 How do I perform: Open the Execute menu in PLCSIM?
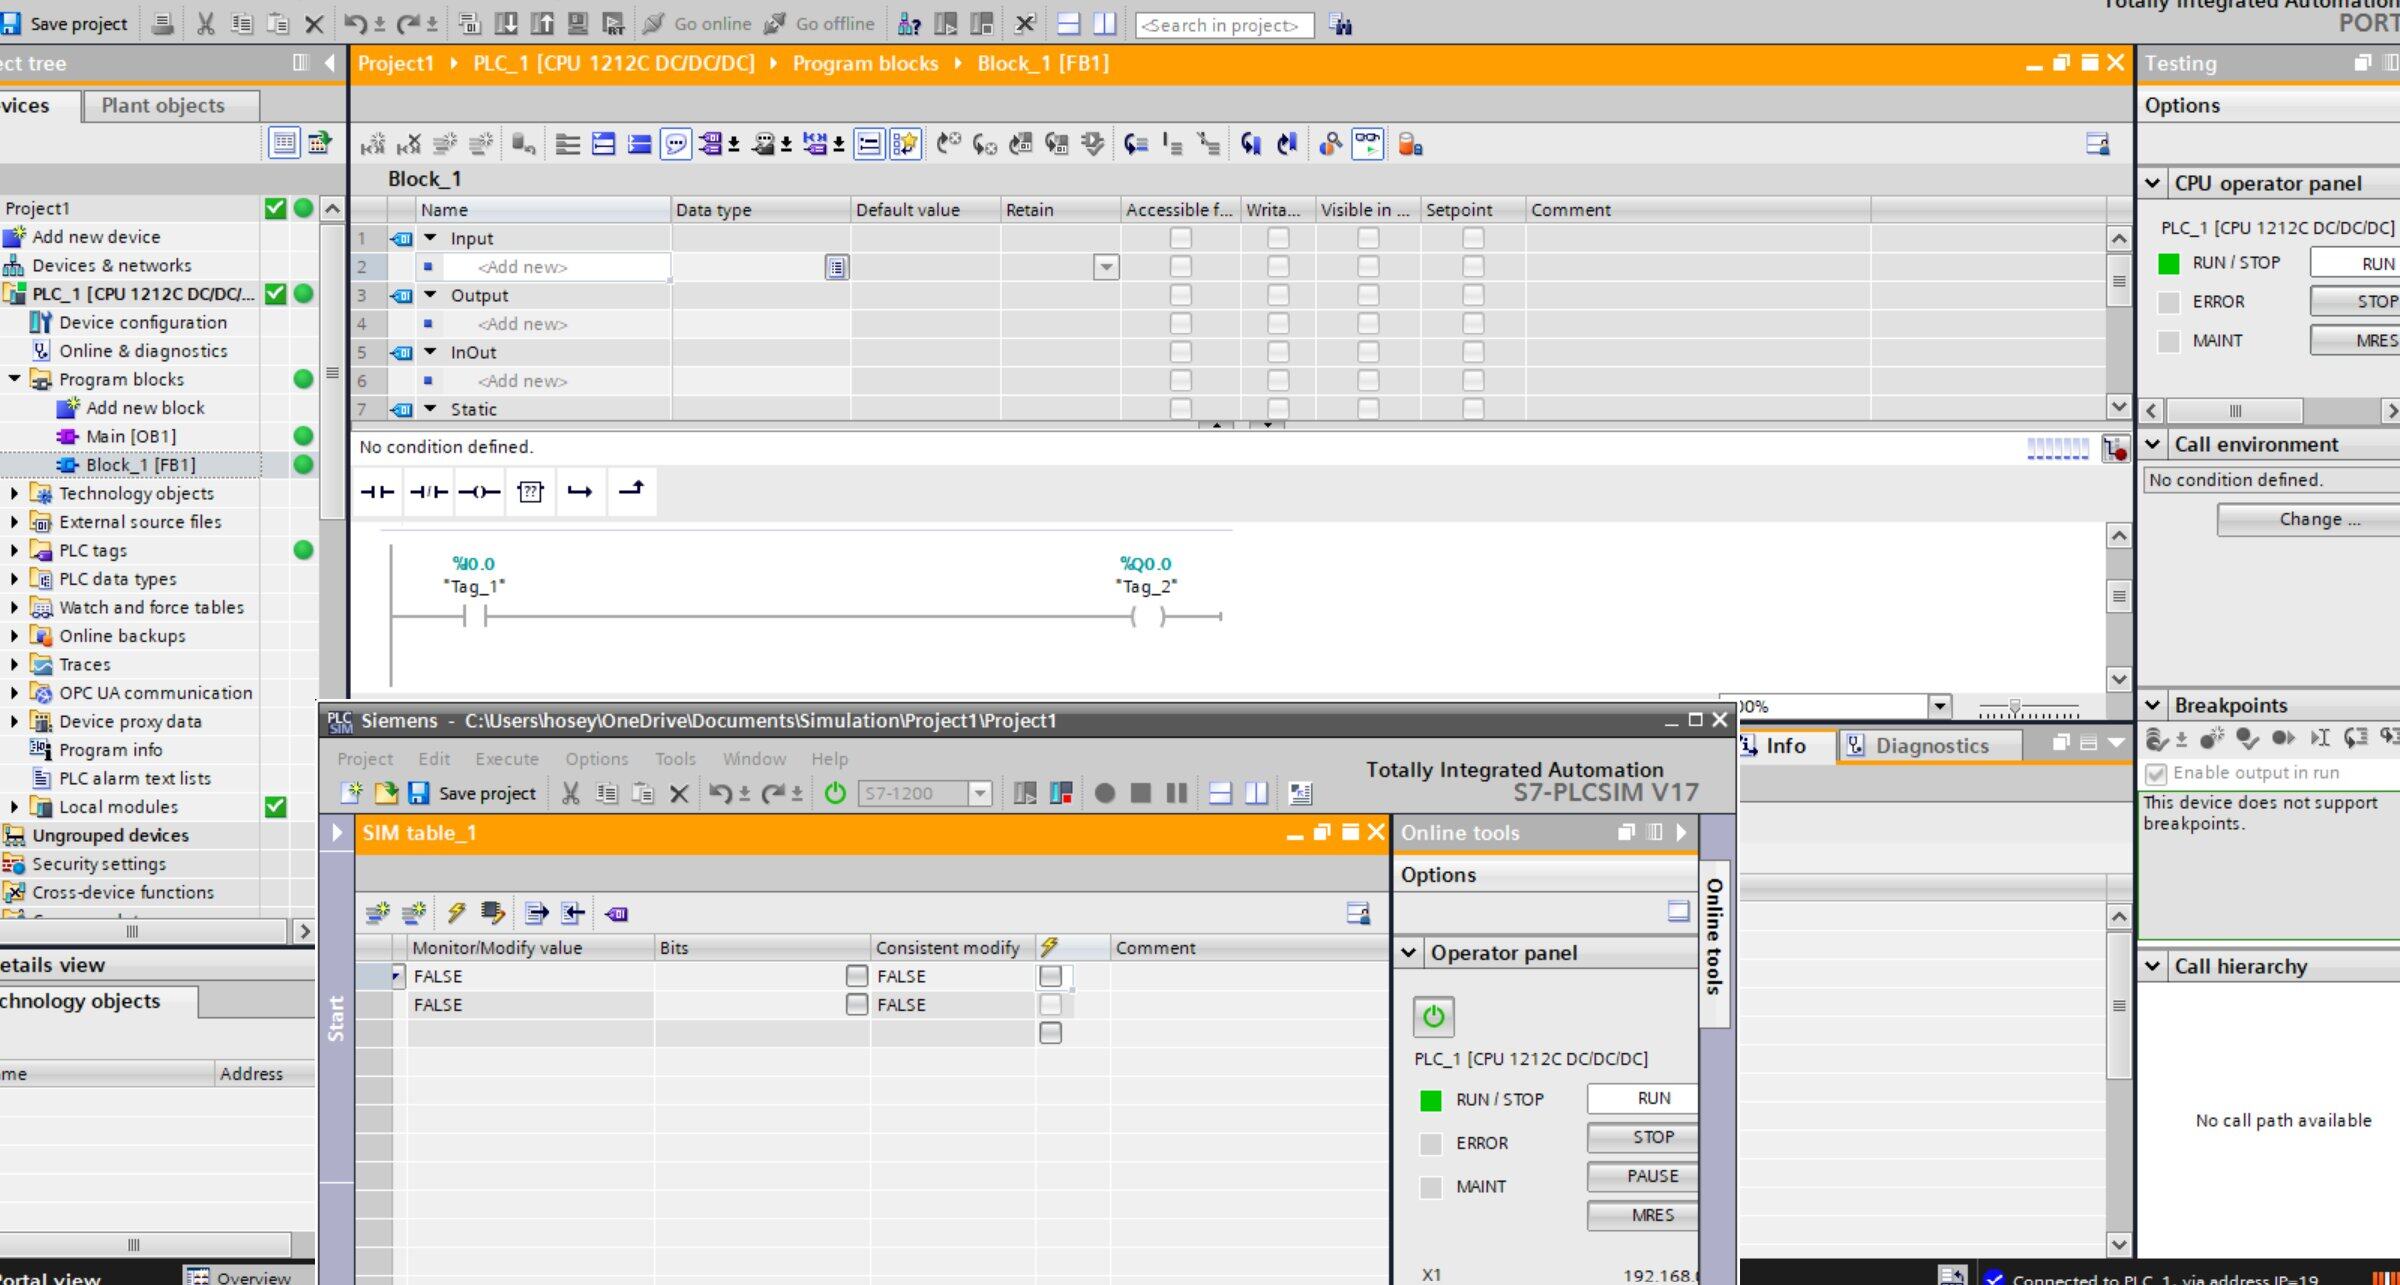(x=507, y=758)
